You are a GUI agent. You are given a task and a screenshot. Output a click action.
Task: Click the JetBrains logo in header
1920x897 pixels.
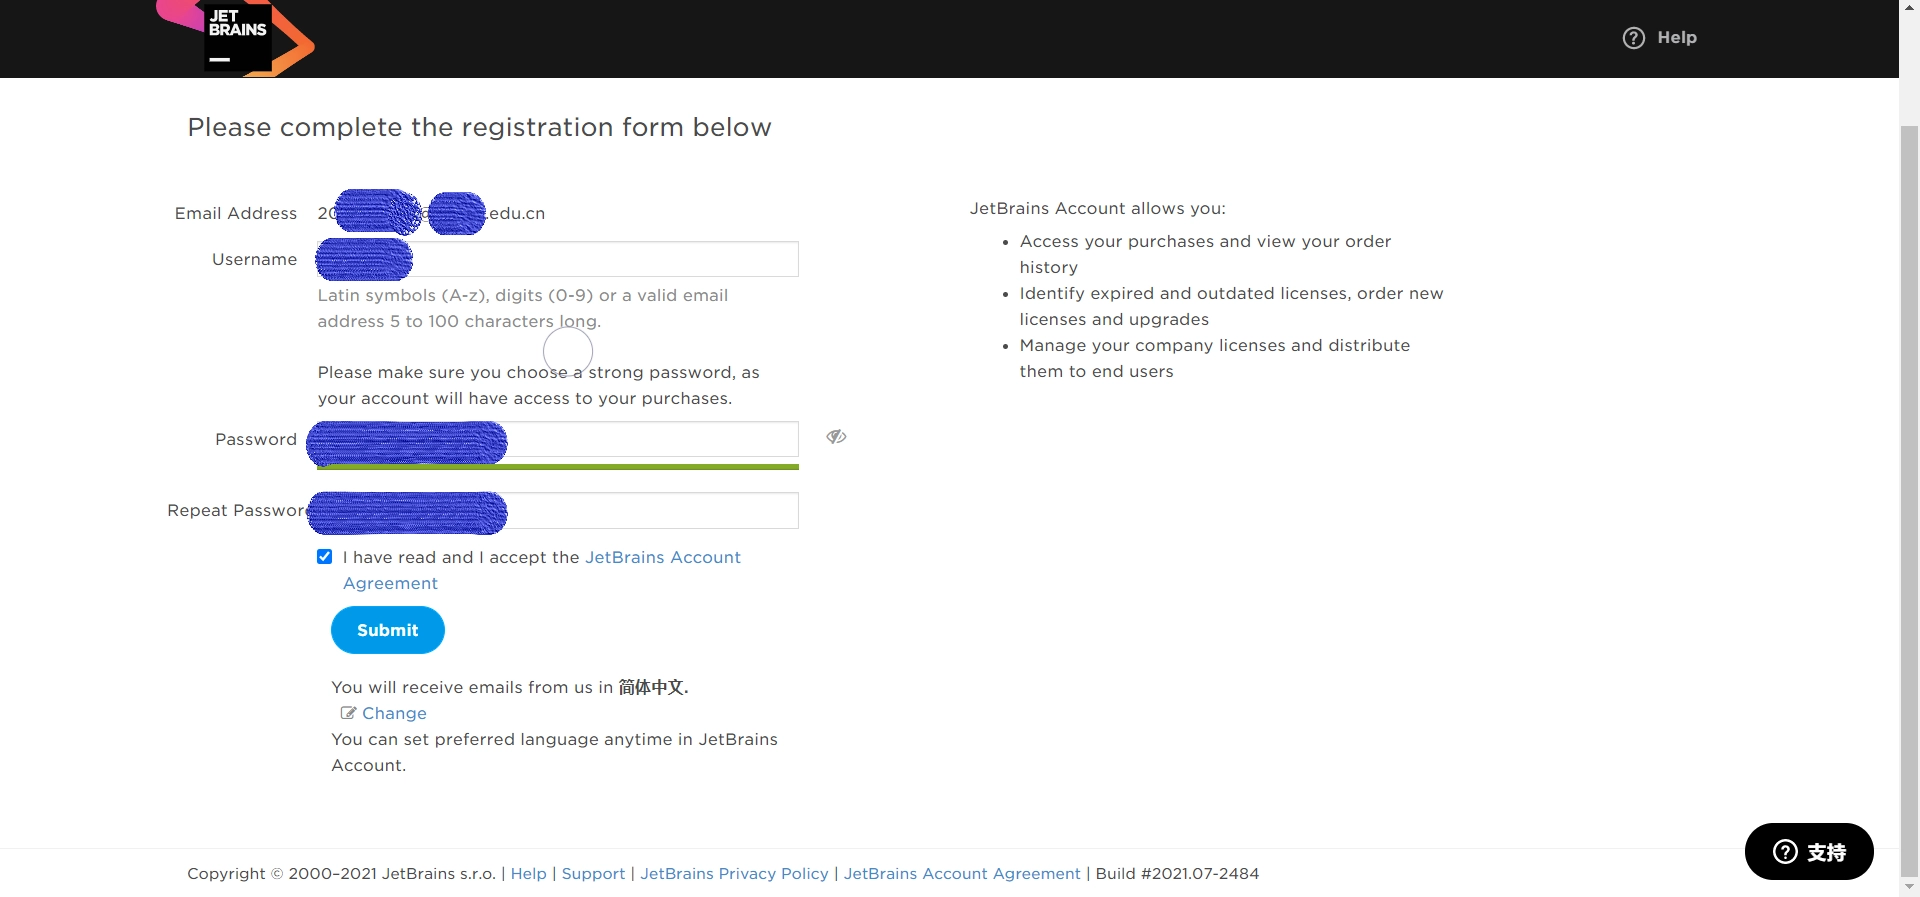[x=237, y=38]
